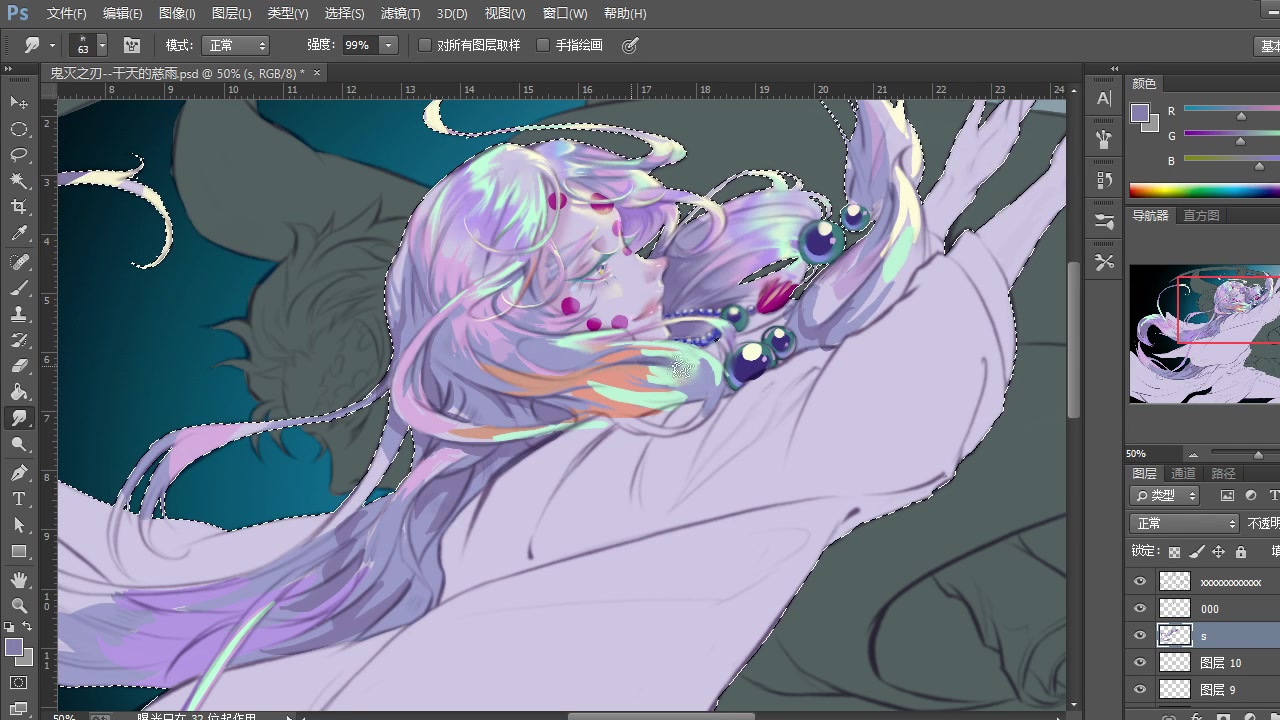This screenshot has width=1280, height=720.
Task: Open the 图像(I) menu
Action: 177,14
